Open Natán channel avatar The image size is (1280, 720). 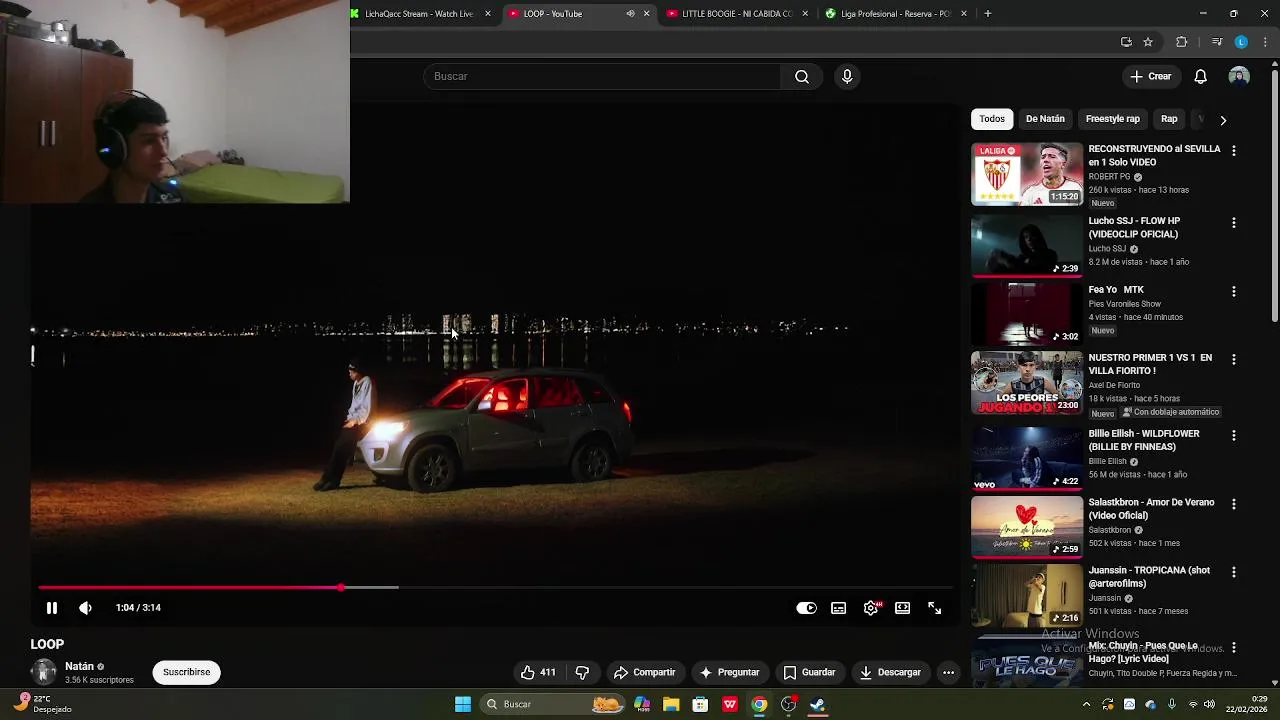(43, 672)
